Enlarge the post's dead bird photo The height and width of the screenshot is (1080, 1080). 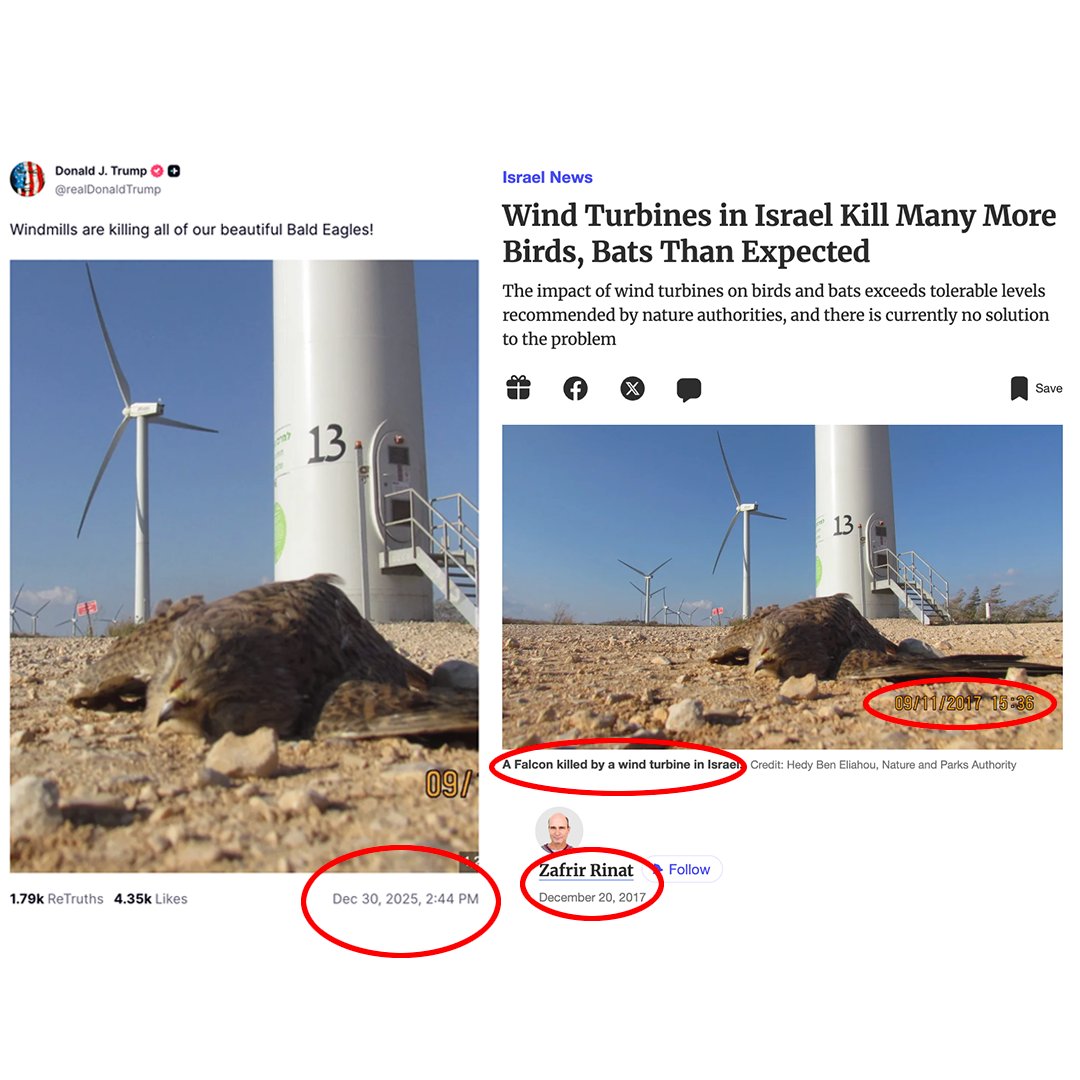tap(244, 566)
